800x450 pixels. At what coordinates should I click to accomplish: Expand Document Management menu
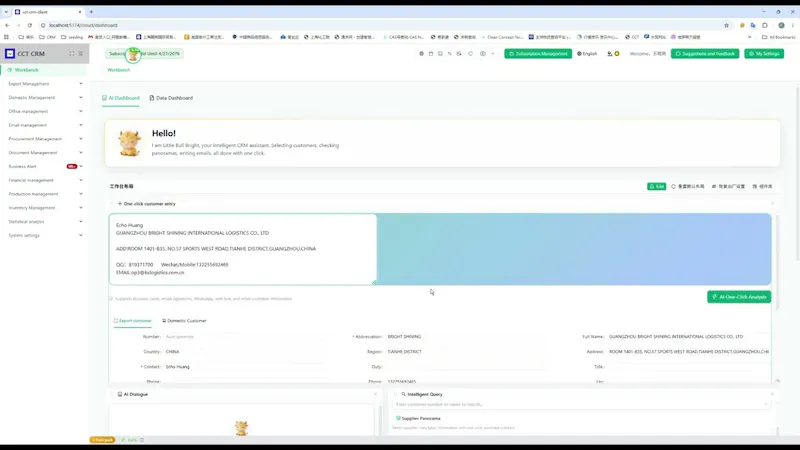coord(44,153)
